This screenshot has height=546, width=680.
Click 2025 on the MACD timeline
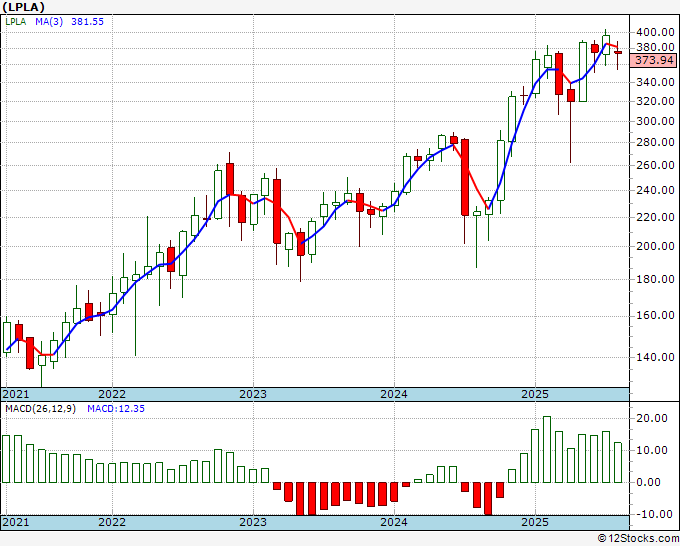coord(535,522)
